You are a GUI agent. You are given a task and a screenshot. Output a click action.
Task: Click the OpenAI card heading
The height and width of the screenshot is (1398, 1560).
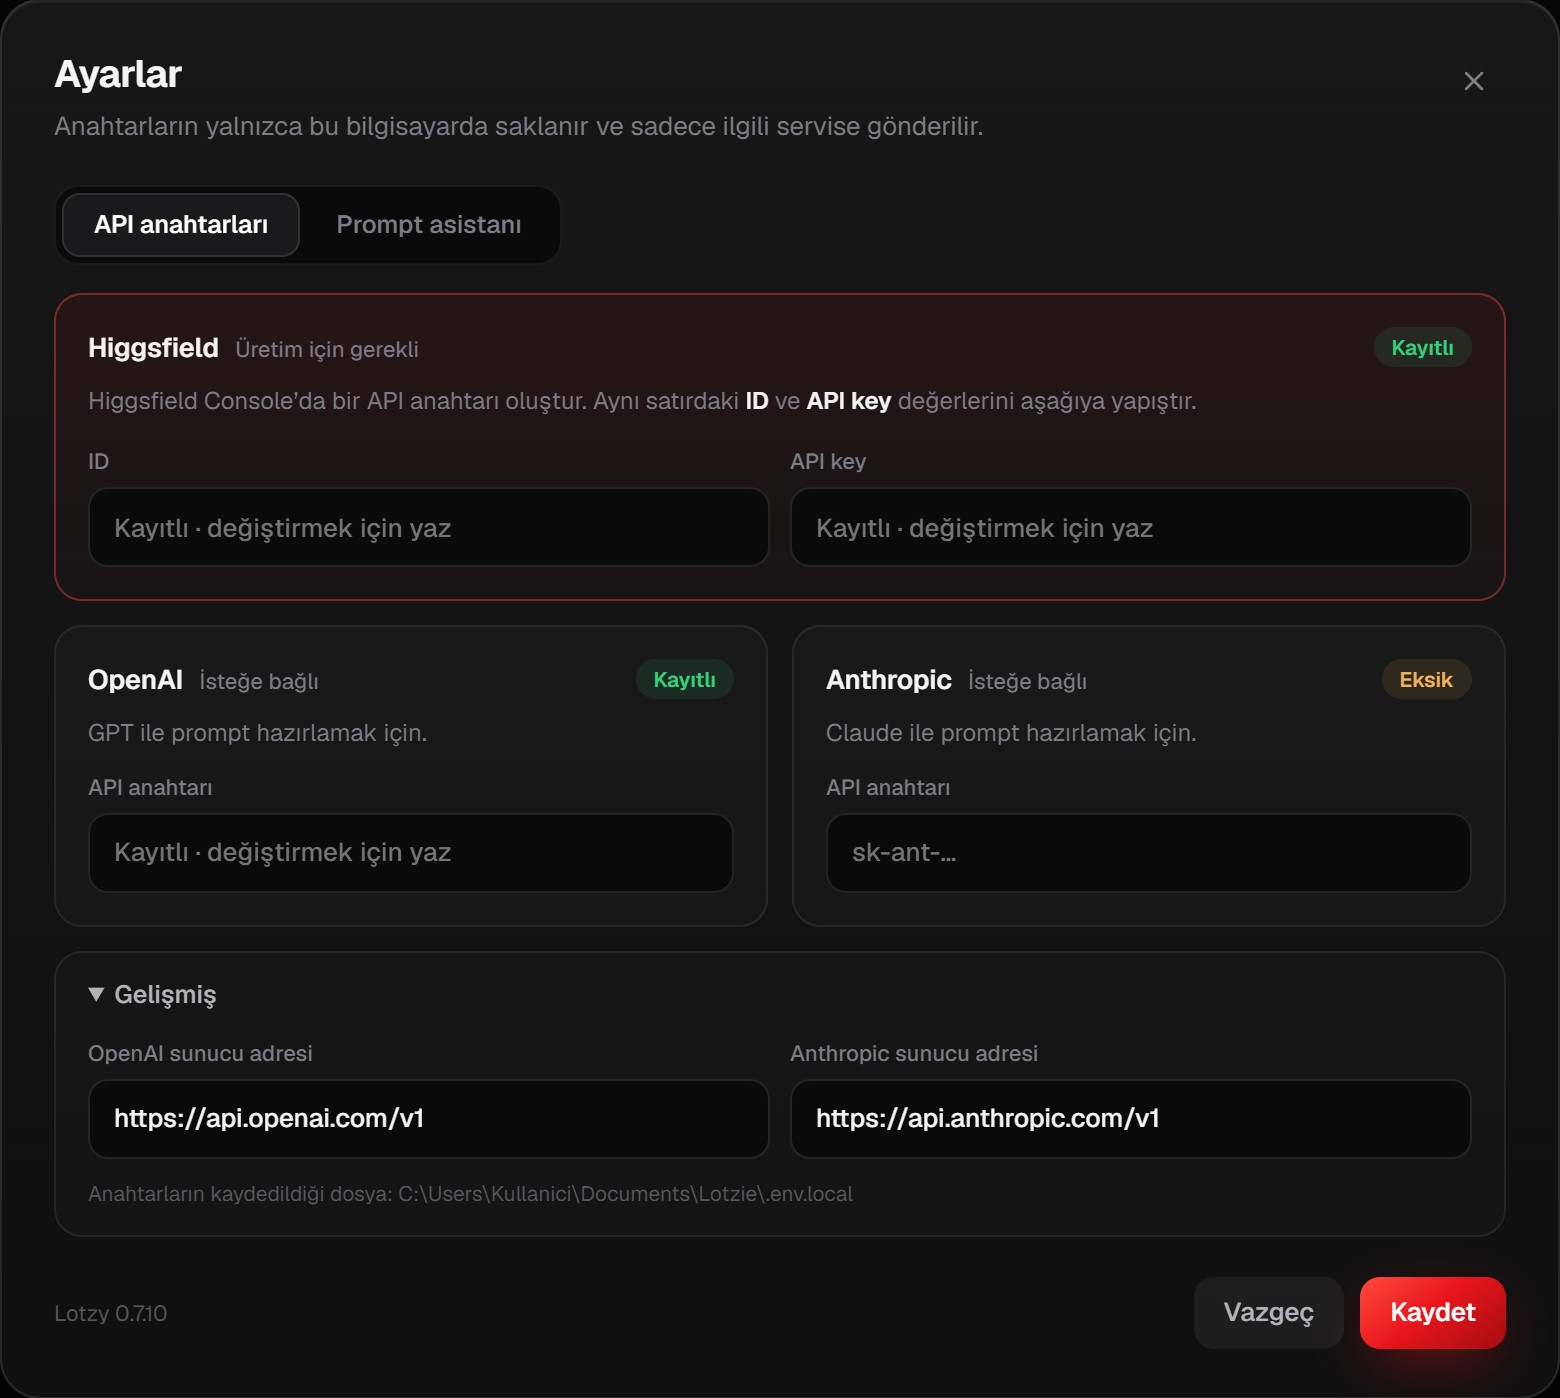pos(135,680)
